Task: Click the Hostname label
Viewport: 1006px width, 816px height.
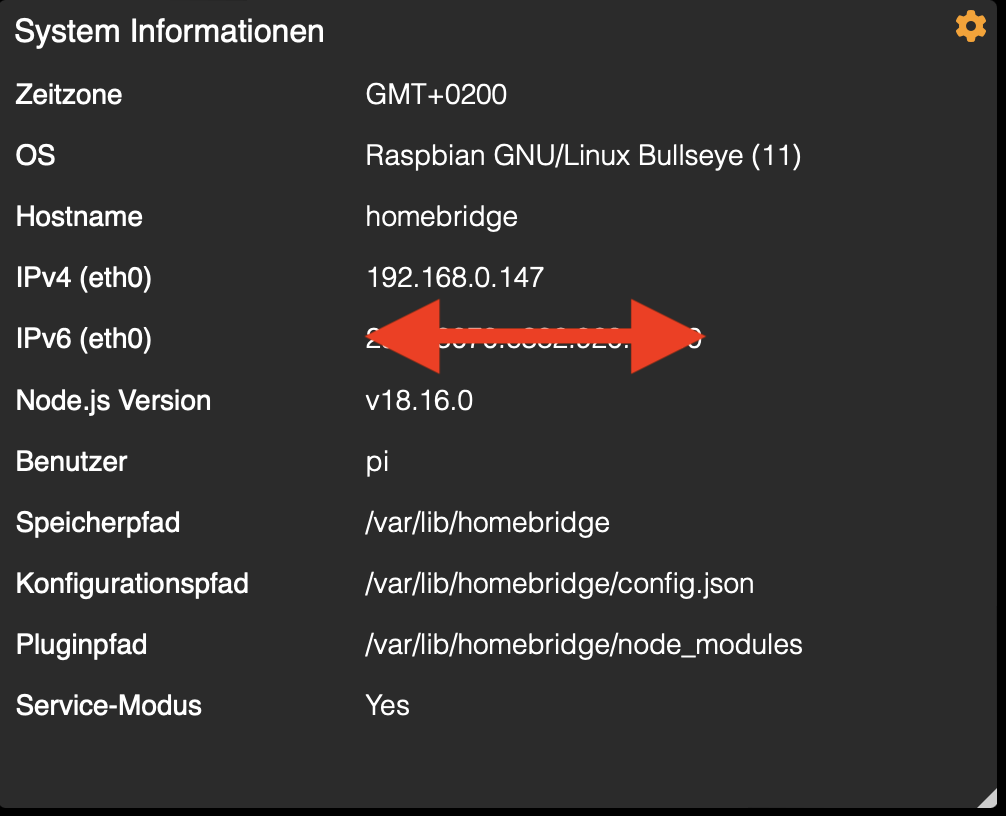Action: coord(79,216)
